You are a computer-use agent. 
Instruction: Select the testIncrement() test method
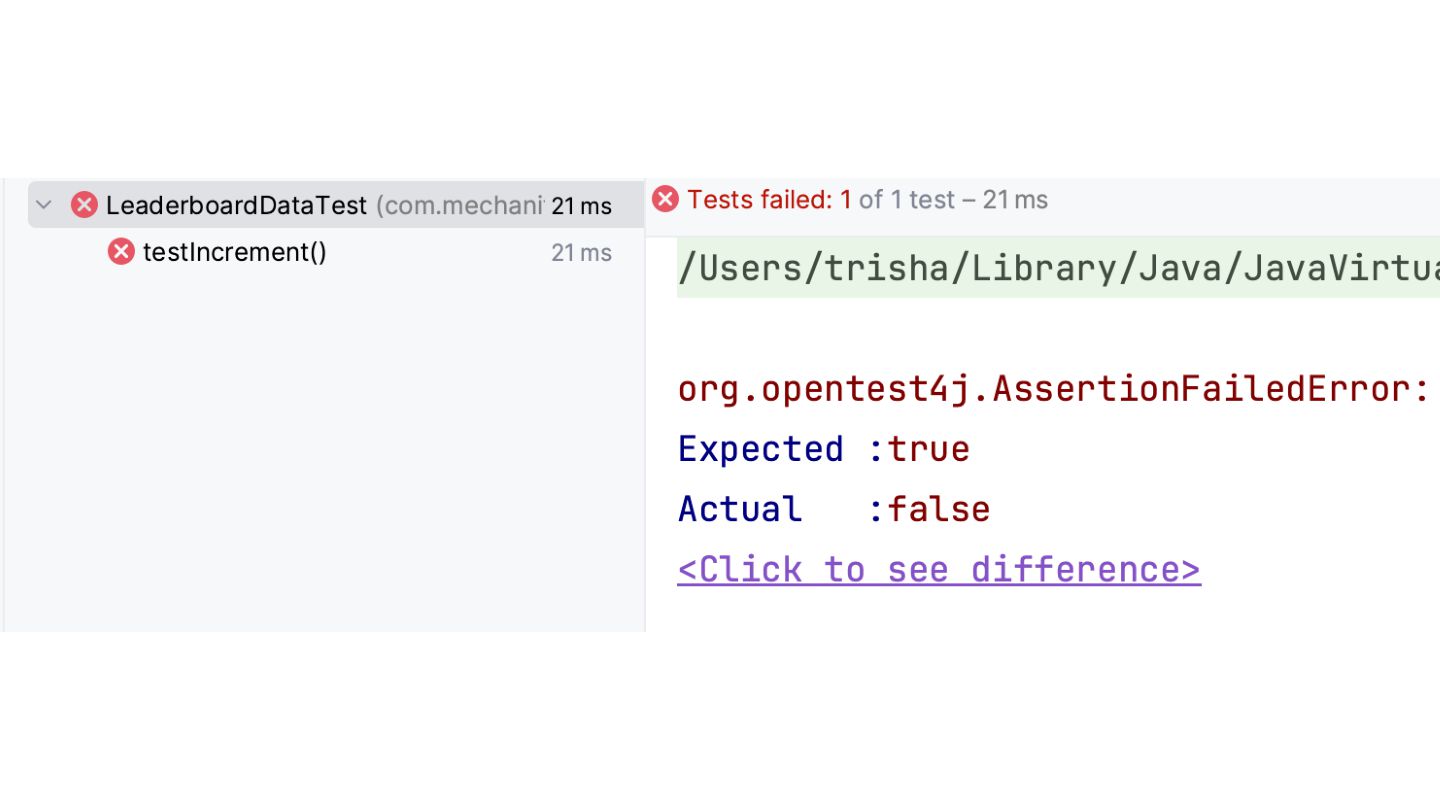[235, 252]
